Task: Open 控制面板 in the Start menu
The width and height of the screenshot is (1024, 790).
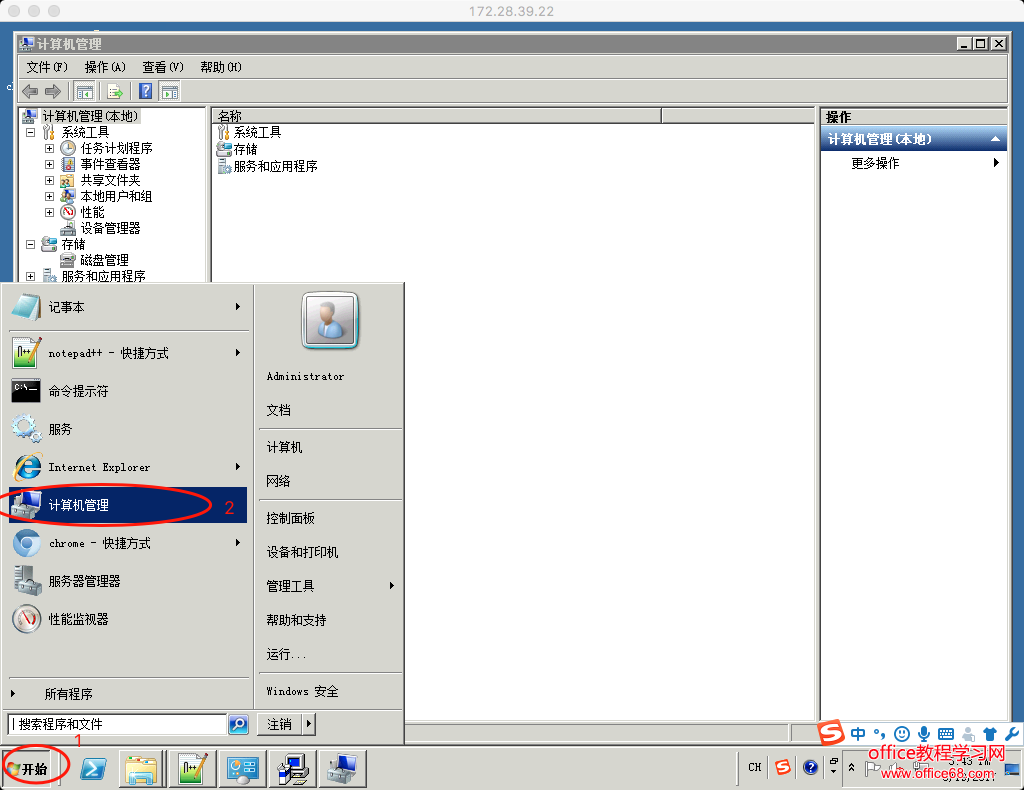Action: click(290, 518)
